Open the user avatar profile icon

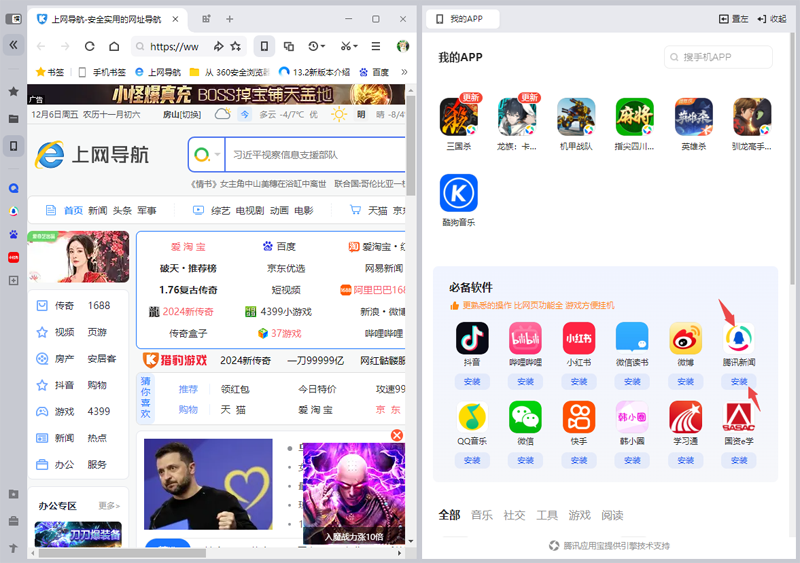[403, 46]
